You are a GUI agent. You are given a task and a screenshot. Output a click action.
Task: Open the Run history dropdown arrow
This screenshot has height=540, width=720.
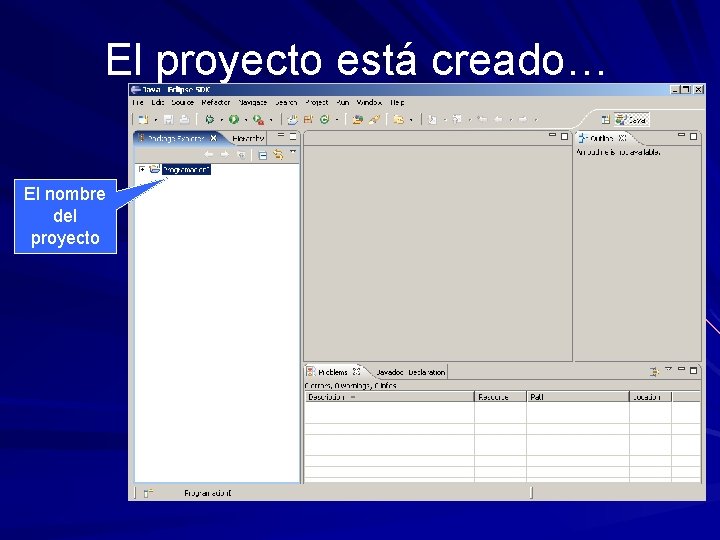pos(246,120)
